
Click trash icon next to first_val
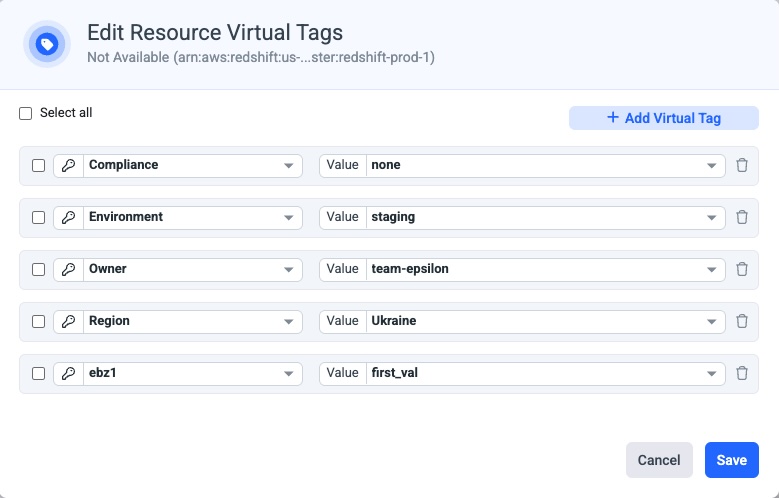tap(742, 373)
